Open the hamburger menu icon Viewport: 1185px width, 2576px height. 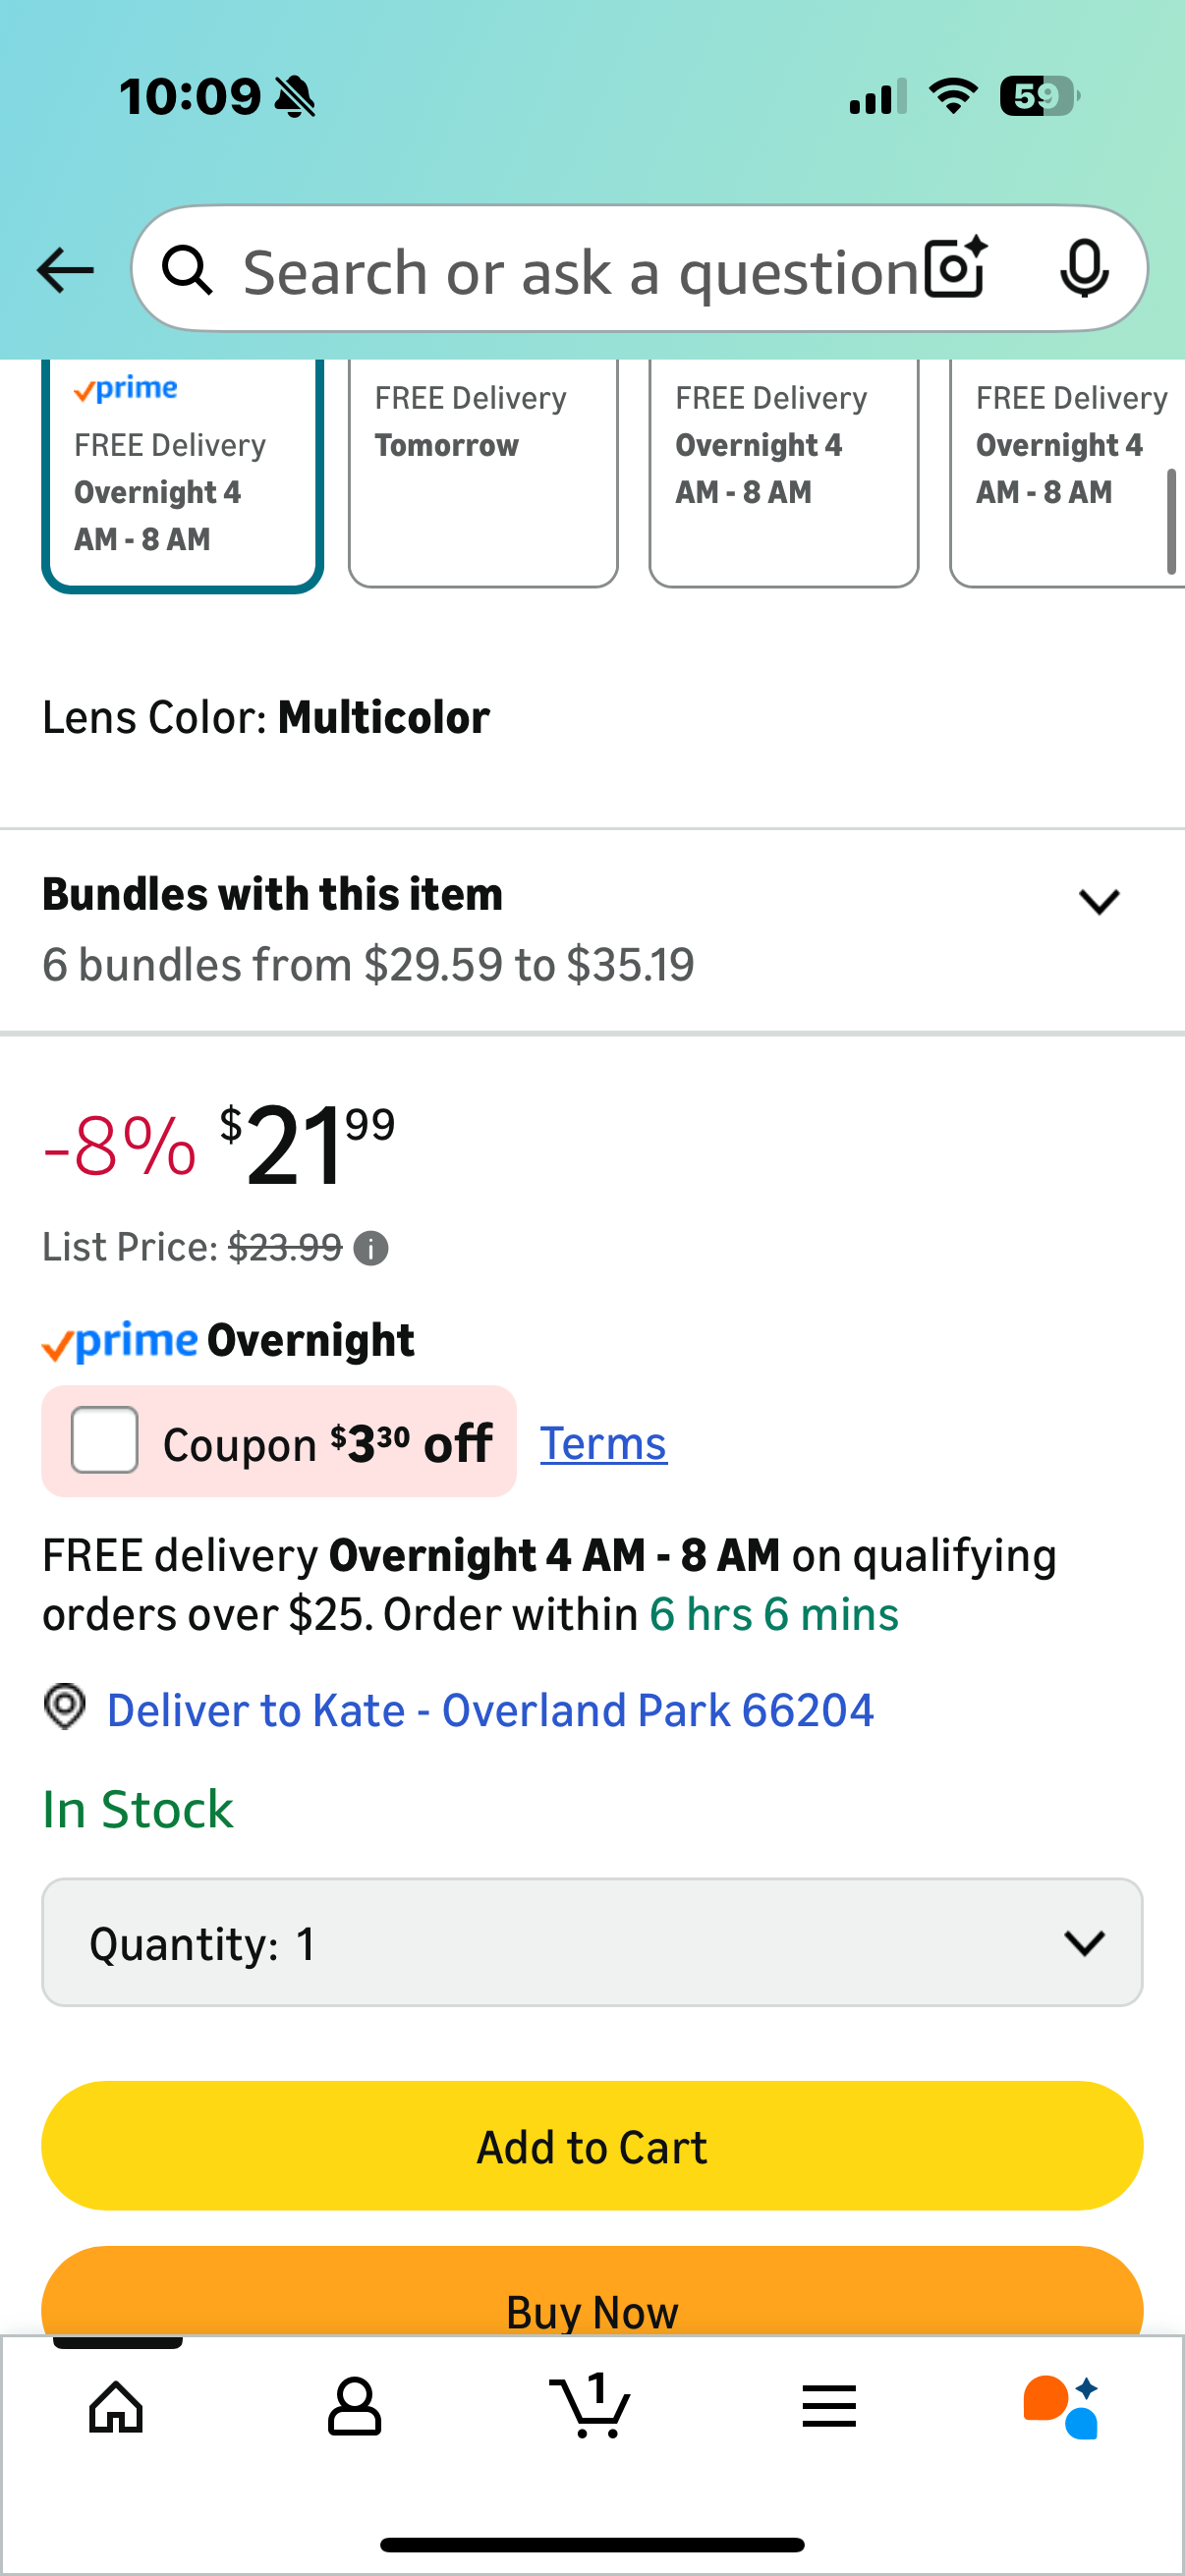point(828,2406)
